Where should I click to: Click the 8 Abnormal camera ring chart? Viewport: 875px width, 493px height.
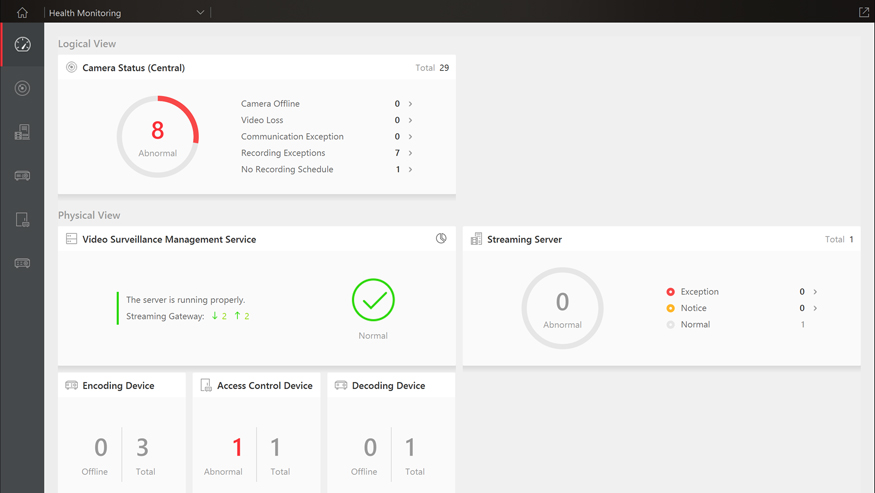click(x=158, y=137)
